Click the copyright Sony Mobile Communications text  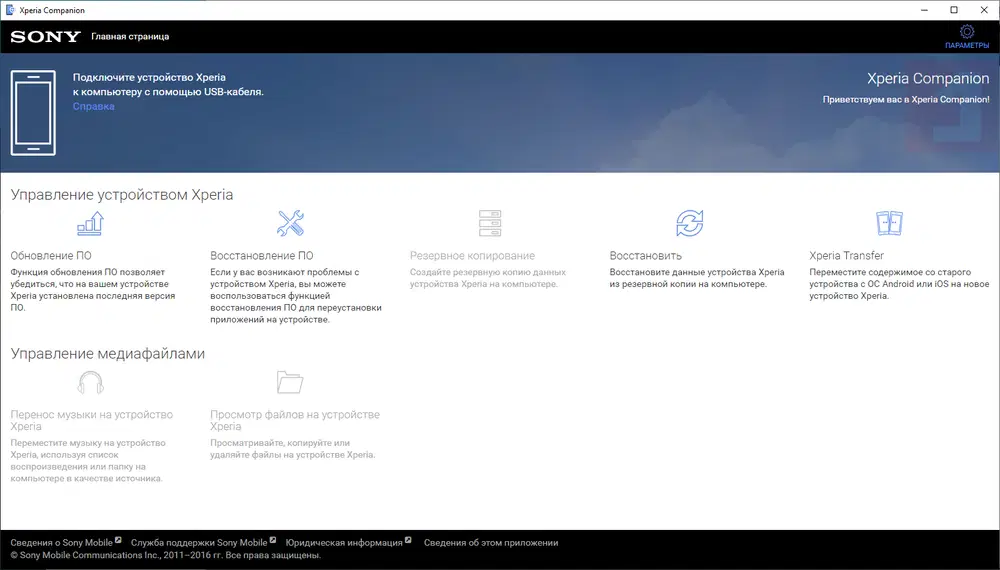click(x=165, y=555)
